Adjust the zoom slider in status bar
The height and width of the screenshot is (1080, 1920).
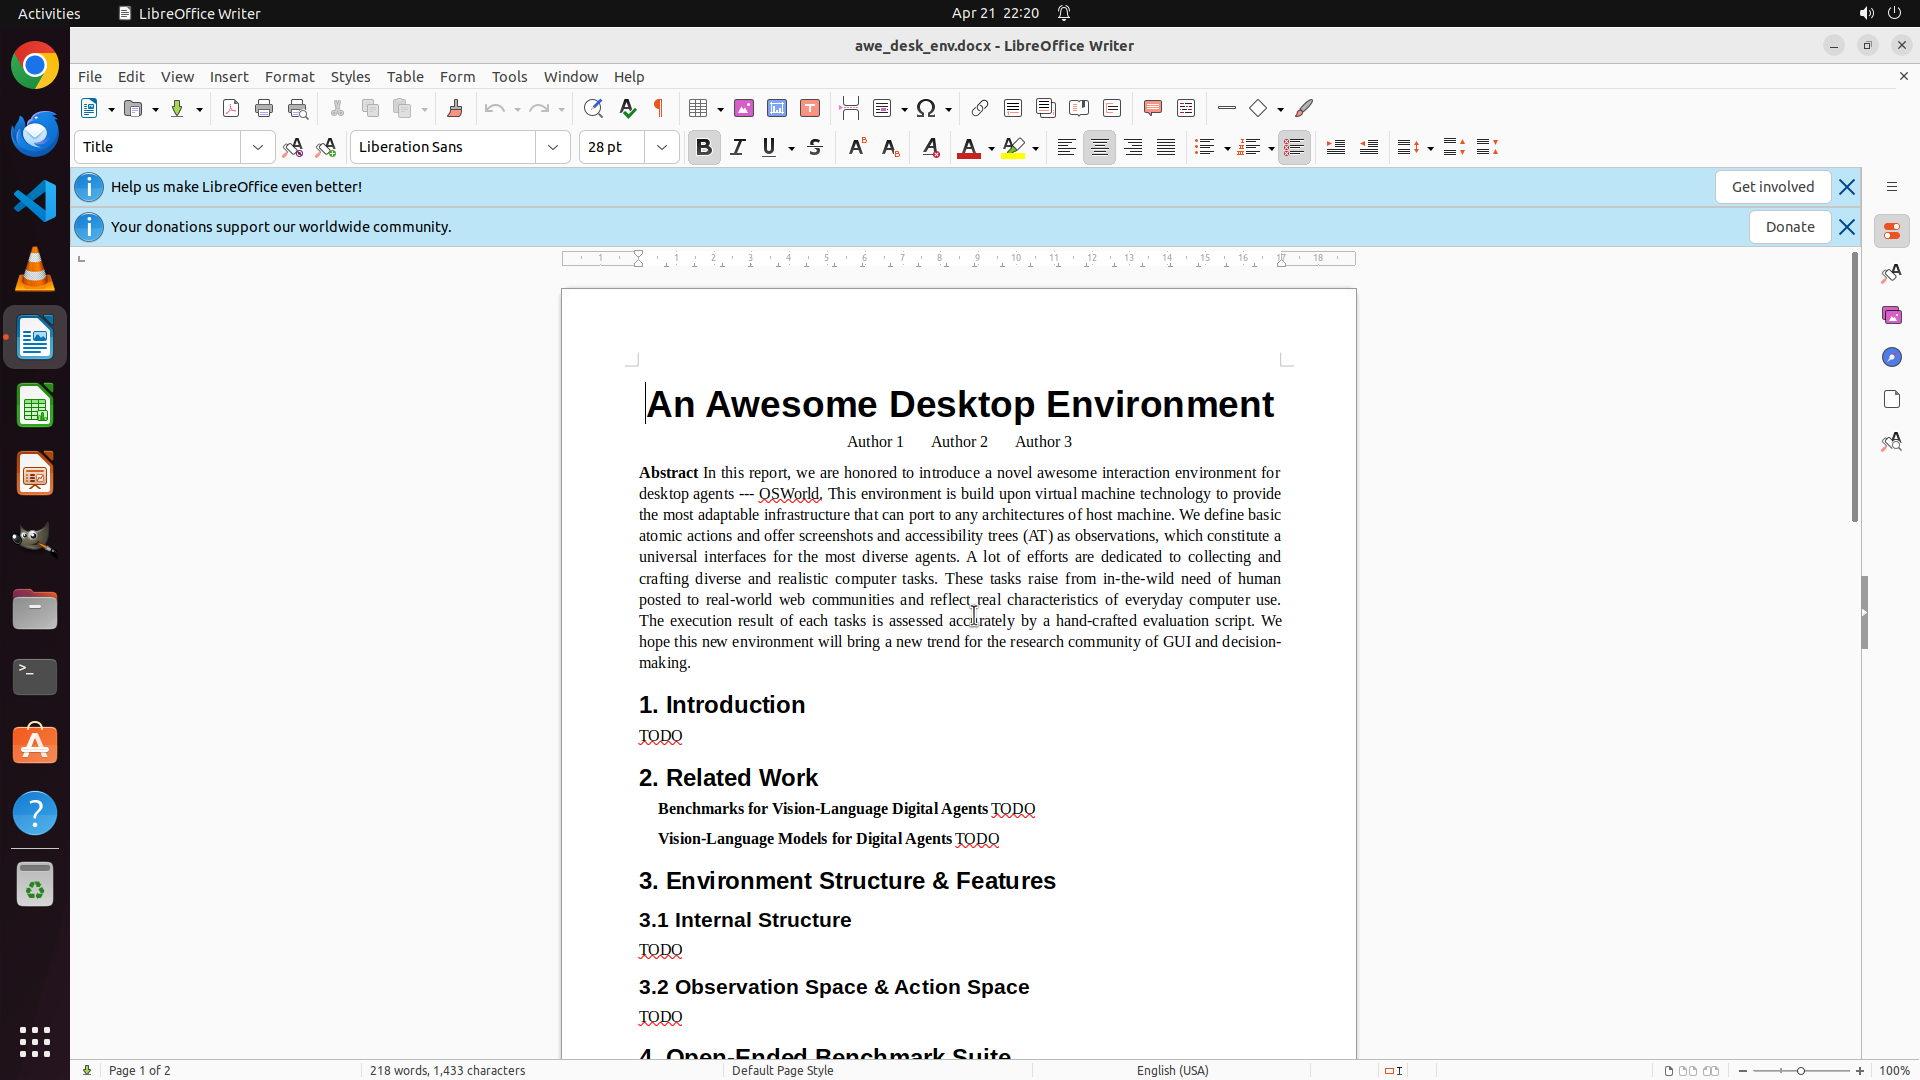click(1801, 1070)
